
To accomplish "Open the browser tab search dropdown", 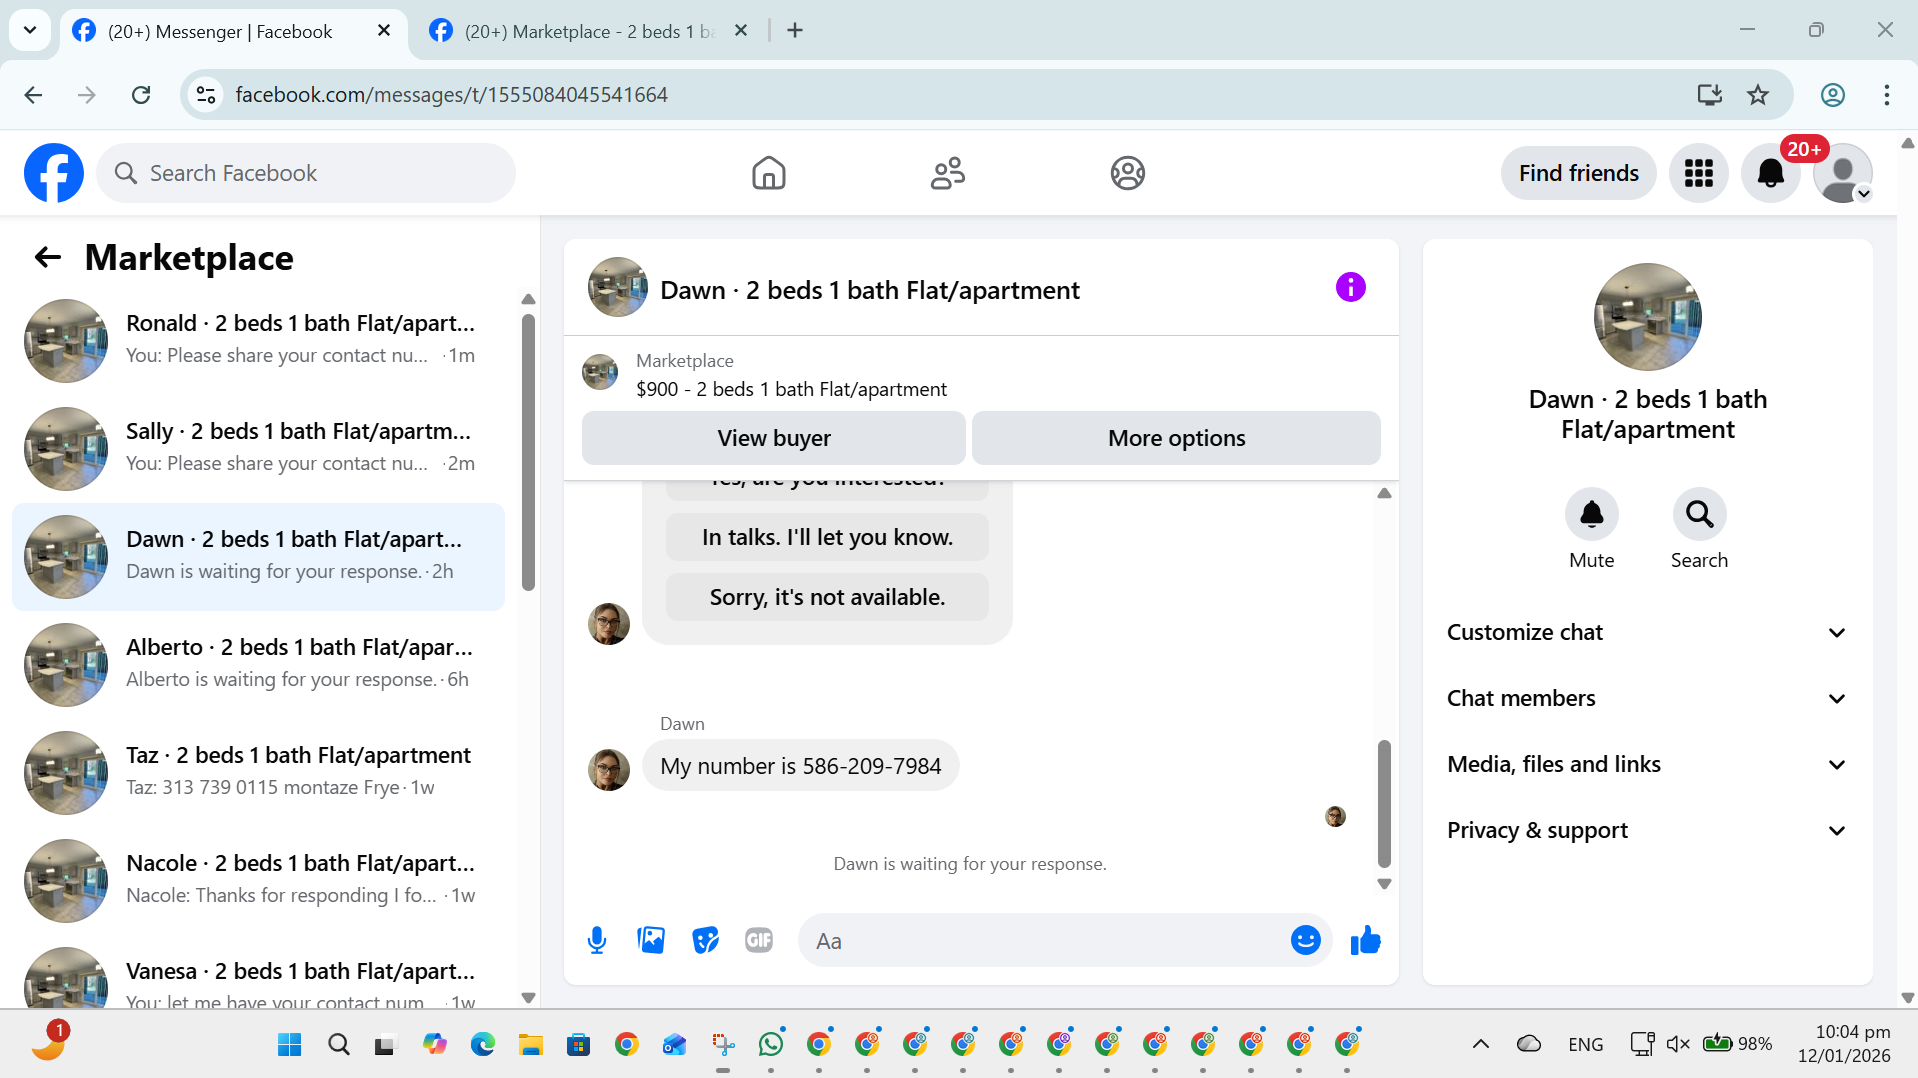I will pos(30,30).
